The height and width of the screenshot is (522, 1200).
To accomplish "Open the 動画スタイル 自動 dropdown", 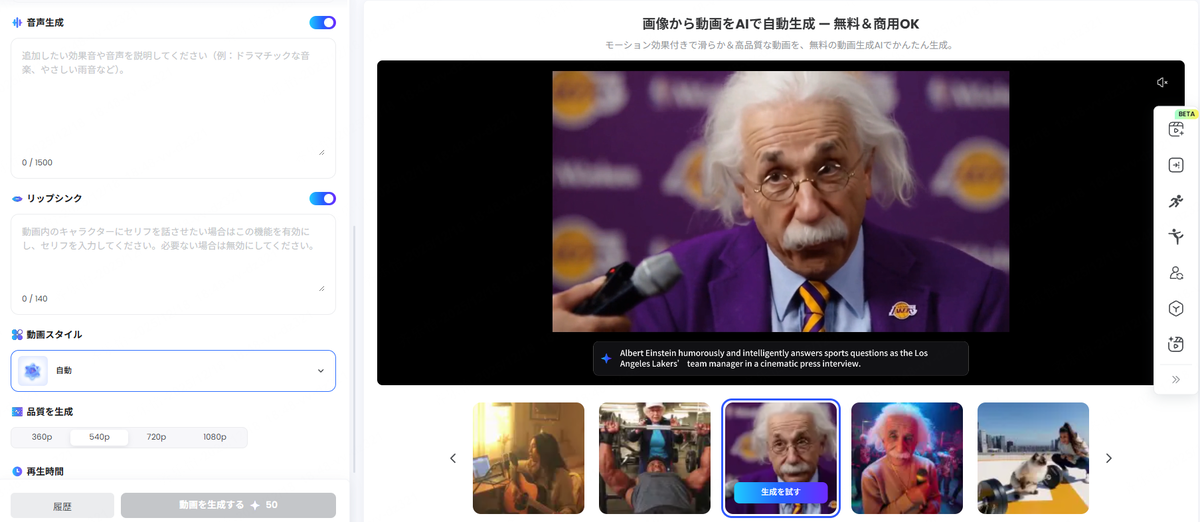I will coord(173,371).
